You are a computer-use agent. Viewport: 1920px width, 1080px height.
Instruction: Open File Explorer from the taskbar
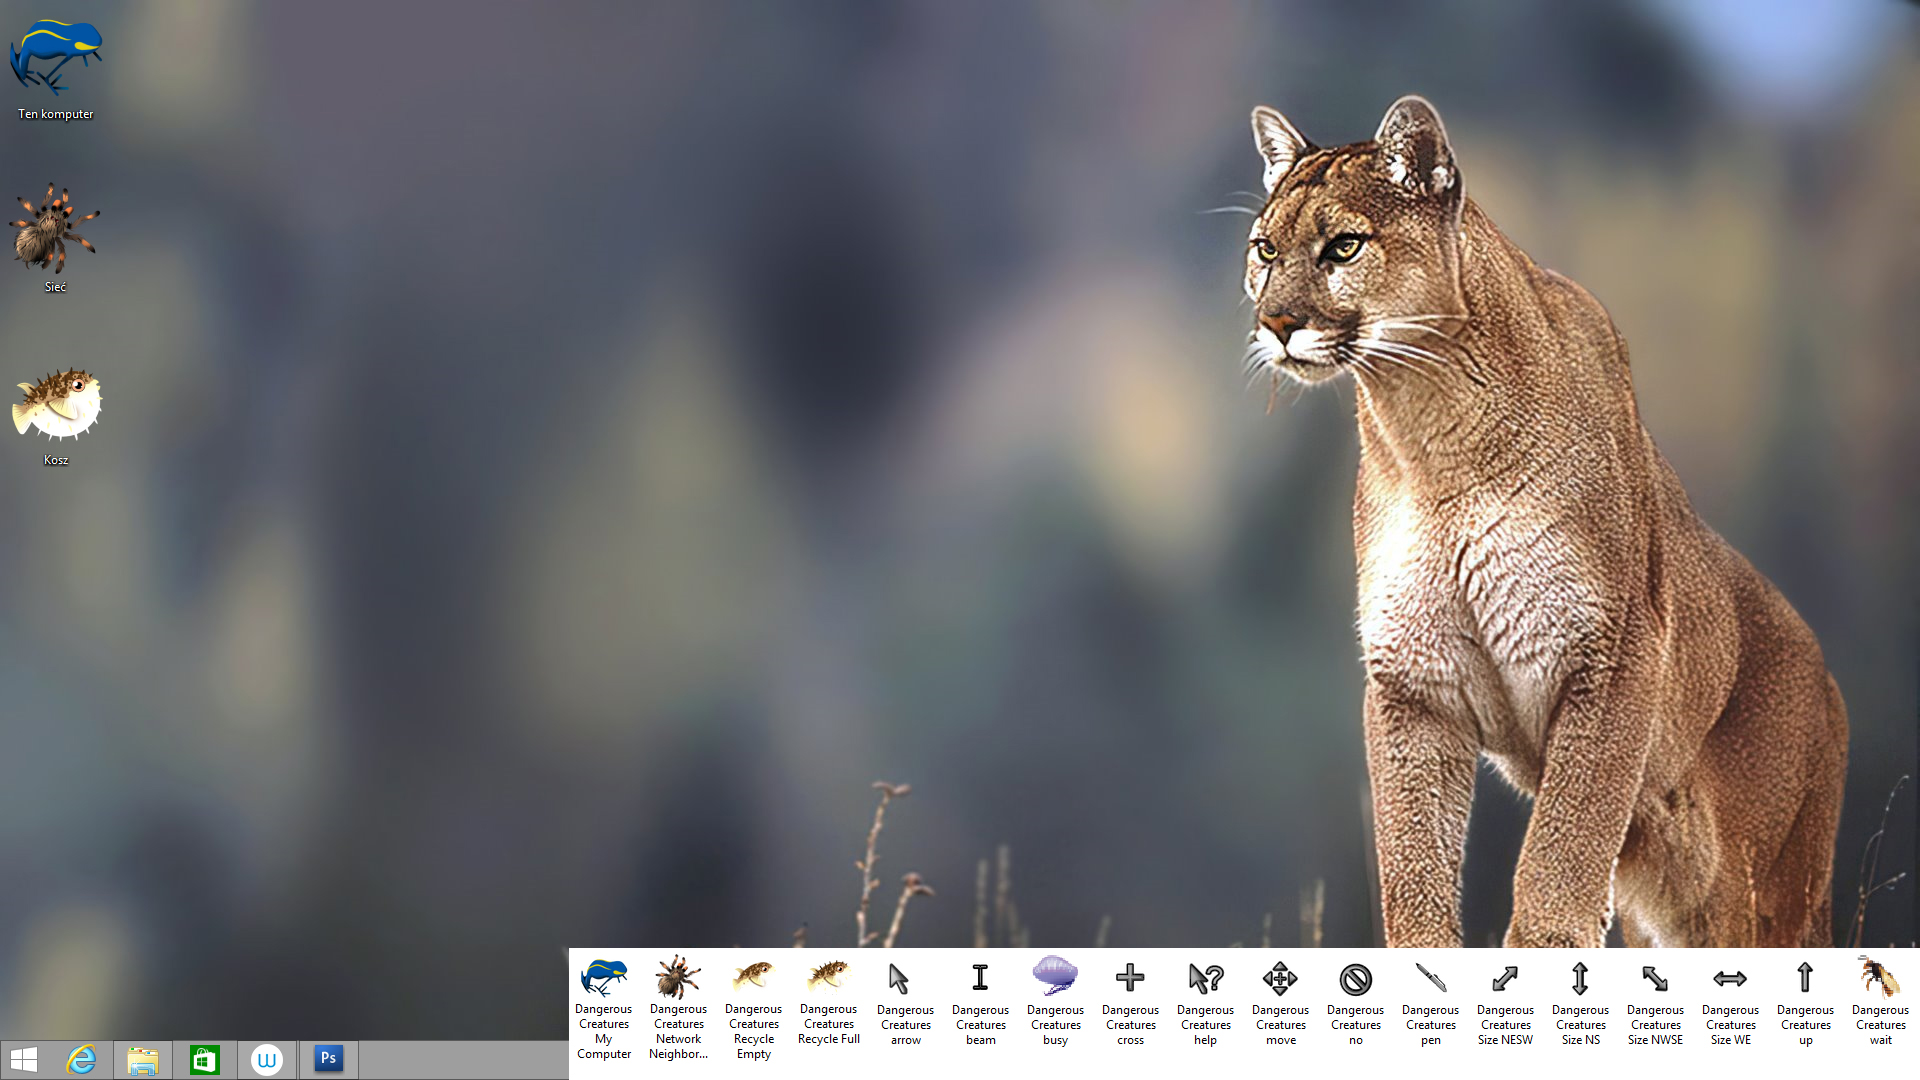point(142,1060)
